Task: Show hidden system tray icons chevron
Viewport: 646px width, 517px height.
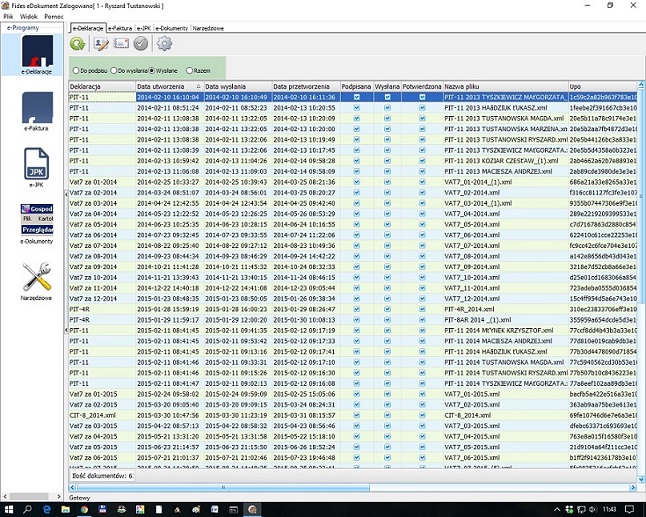Action: [x=557, y=510]
